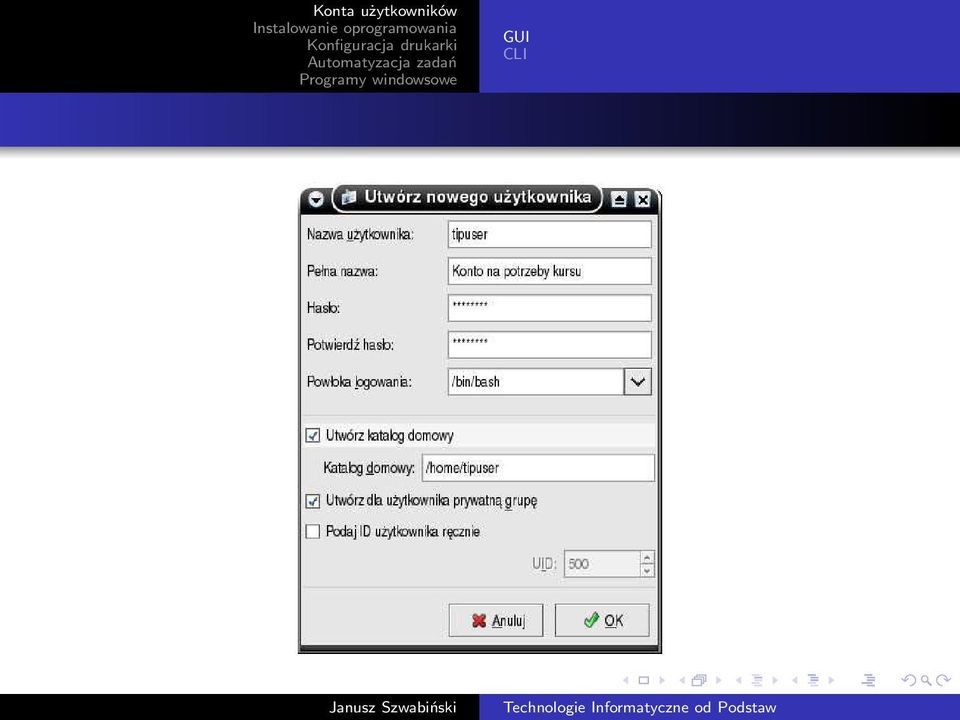Click the Beamer frame stack icon
Screen dimensions: 960x720
pyautogui.click(x=699, y=680)
